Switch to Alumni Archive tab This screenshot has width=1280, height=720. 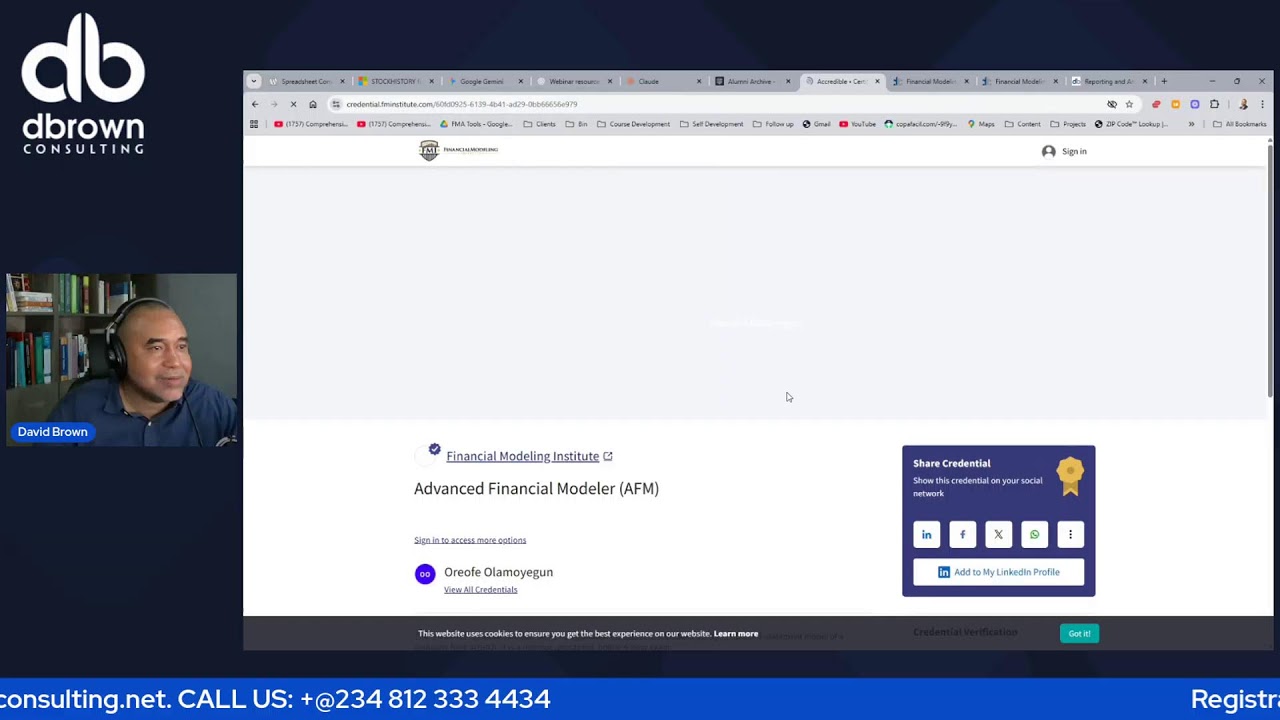751,81
